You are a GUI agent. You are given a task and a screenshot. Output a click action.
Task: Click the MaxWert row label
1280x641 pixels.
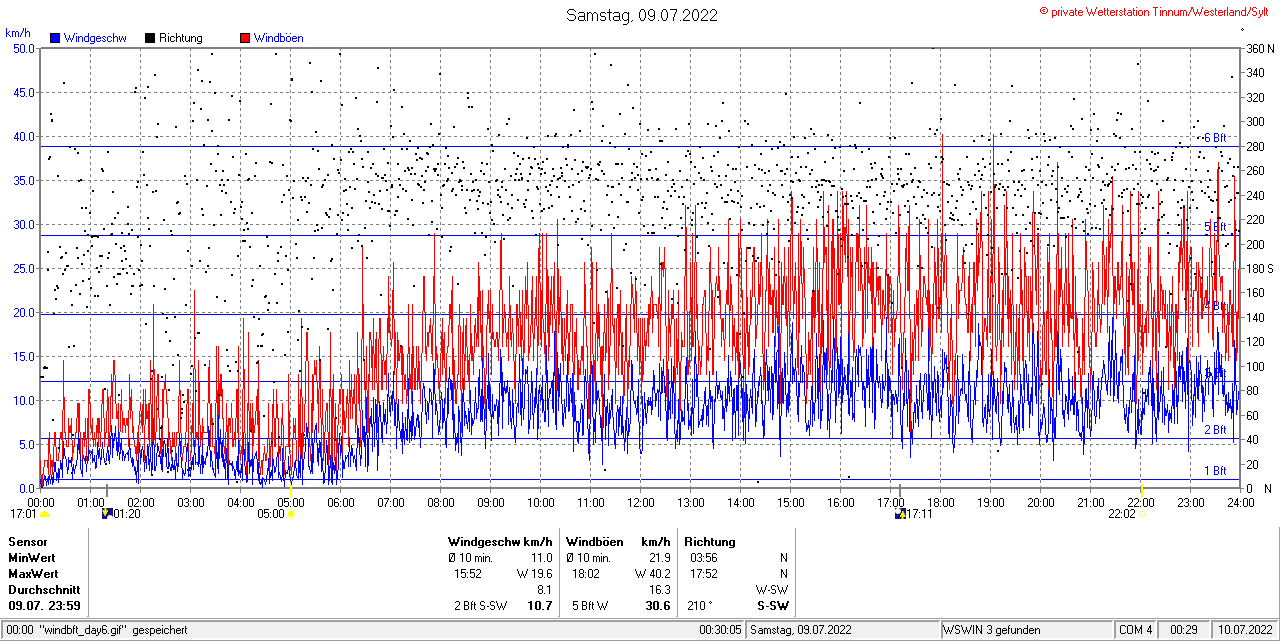coord(33,574)
